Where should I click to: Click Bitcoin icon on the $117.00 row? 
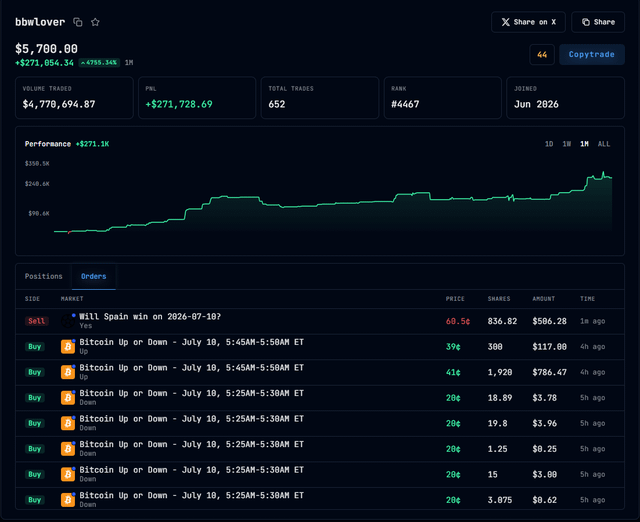pos(68,347)
